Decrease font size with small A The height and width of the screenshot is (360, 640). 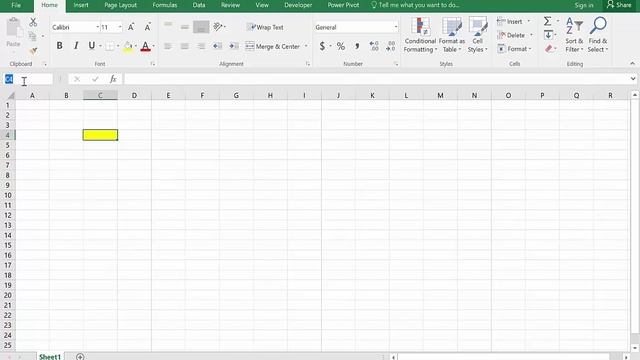(x=147, y=27)
